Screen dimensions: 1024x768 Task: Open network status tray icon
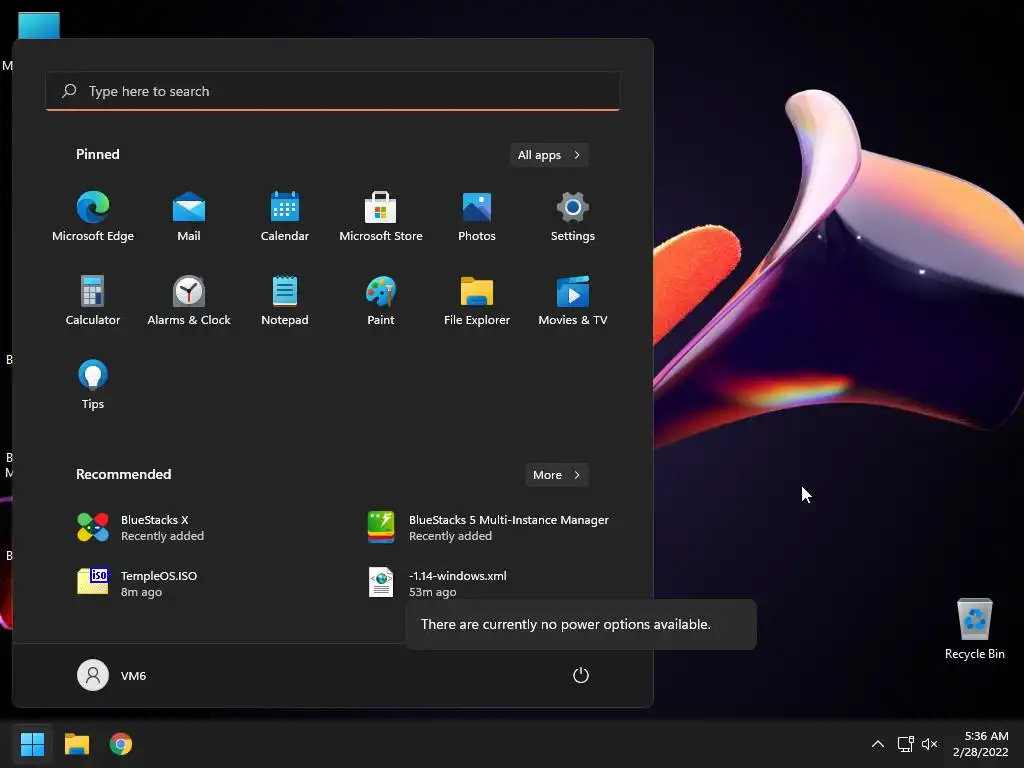(905, 744)
